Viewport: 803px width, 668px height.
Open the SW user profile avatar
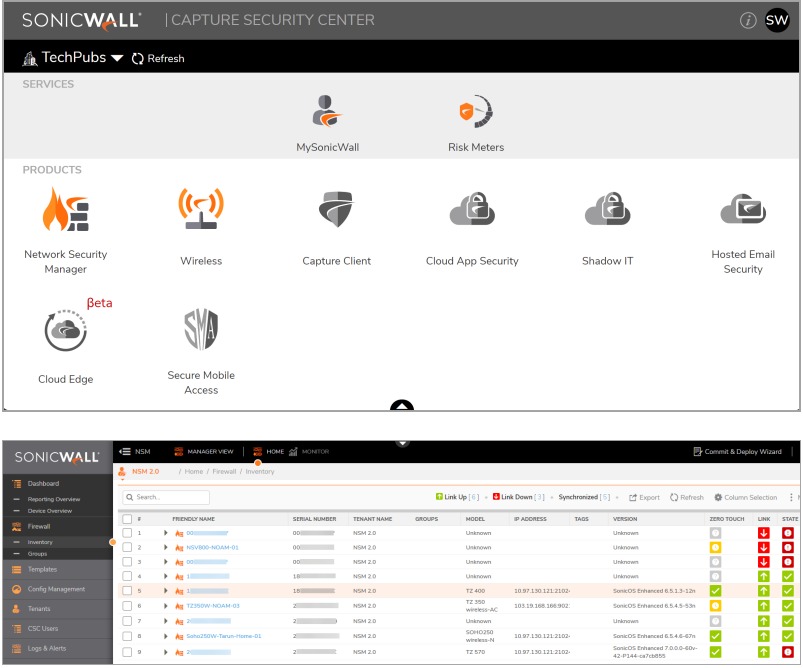tap(777, 20)
